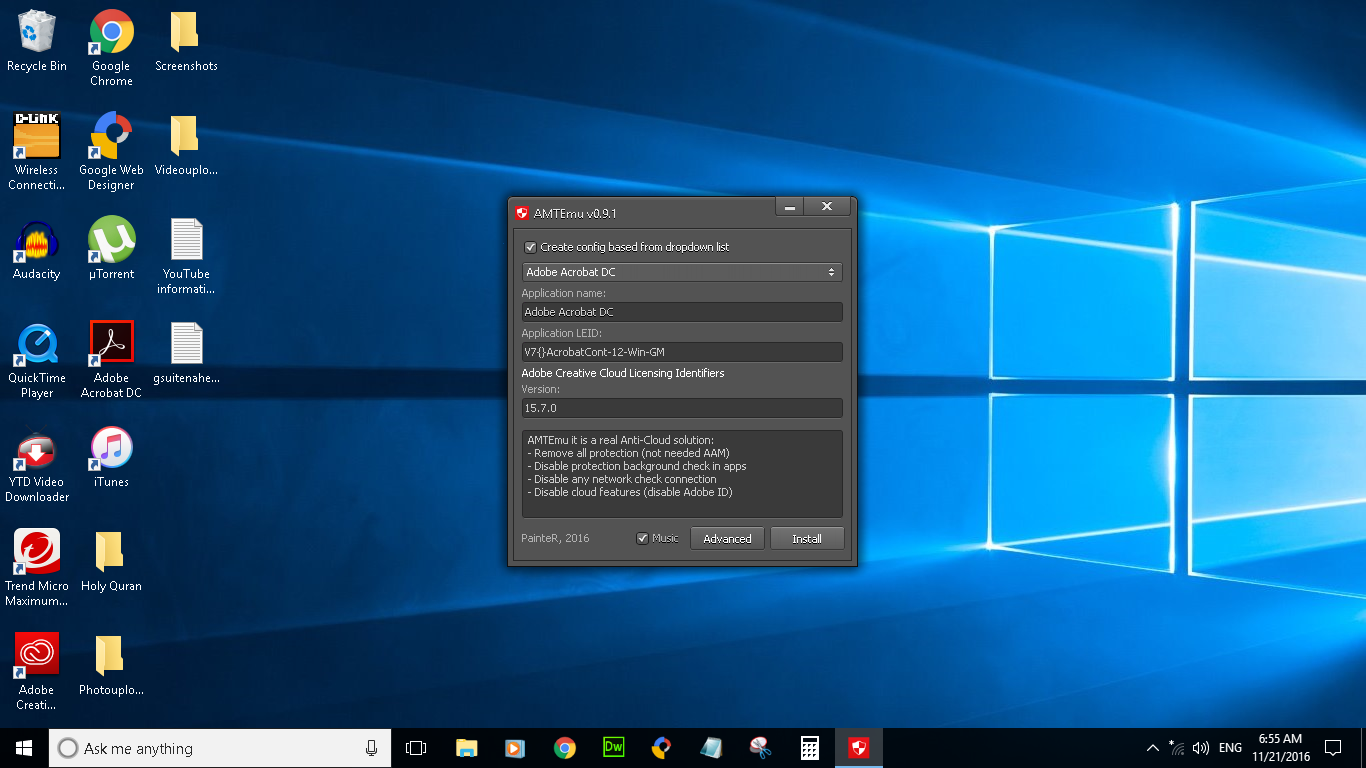
Task: Select the µTorrent desktop shortcut
Action: coord(111,250)
